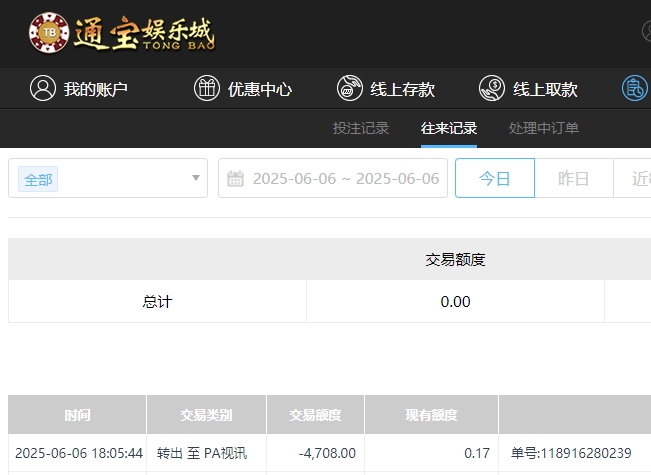Click 交易类别 column header
The height and width of the screenshot is (475, 651).
206,414
